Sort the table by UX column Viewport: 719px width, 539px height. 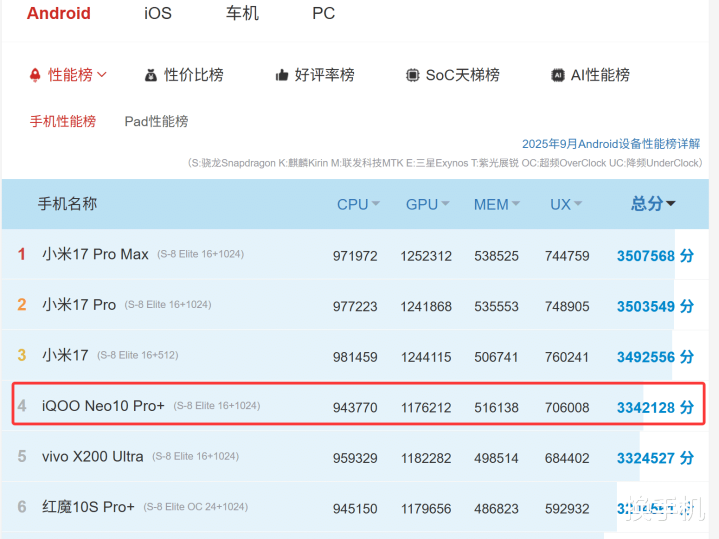point(566,204)
